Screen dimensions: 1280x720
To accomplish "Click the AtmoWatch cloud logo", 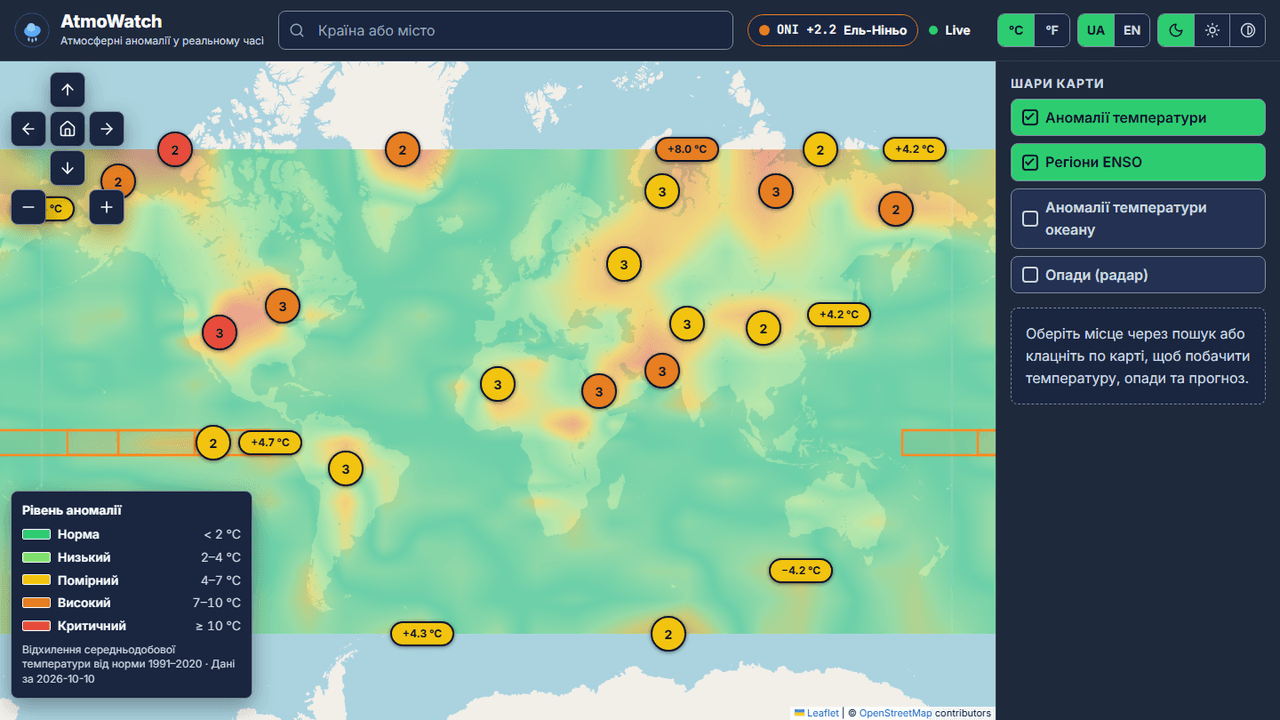I will pos(32,30).
